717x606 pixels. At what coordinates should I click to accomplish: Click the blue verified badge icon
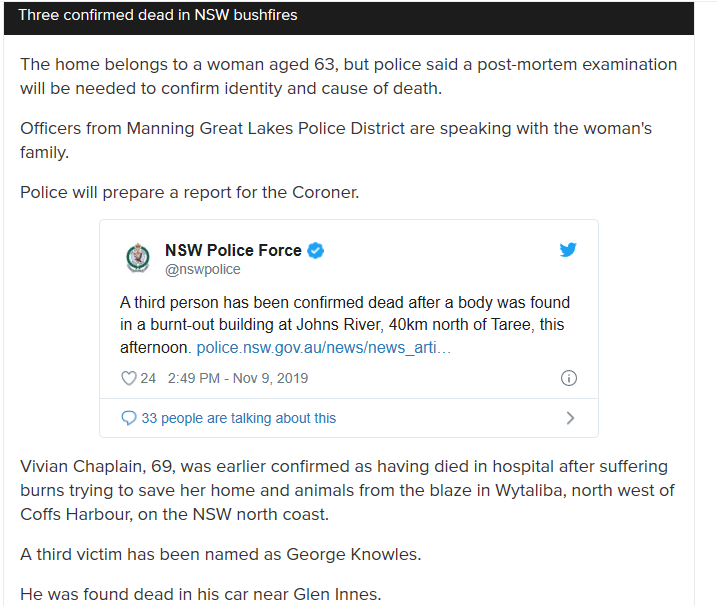point(316,251)
